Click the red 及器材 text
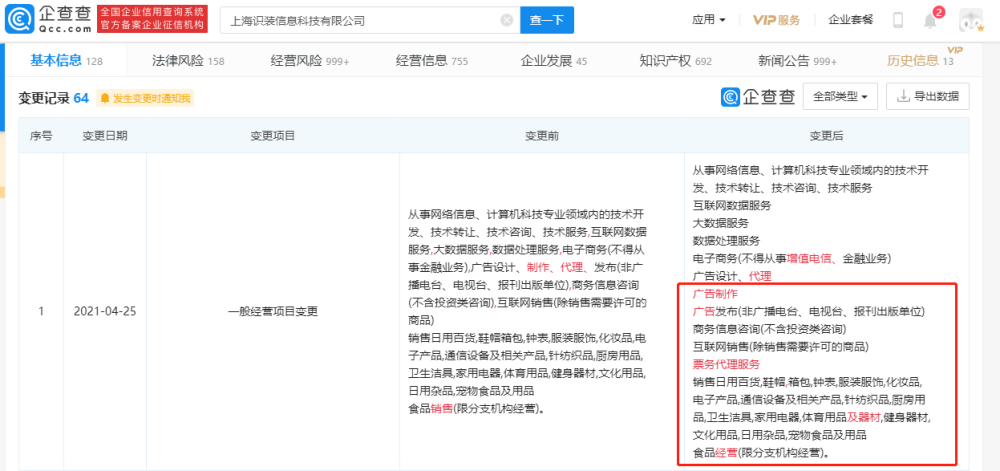The width and height of the screenshot is (1000, 471). 864,417
